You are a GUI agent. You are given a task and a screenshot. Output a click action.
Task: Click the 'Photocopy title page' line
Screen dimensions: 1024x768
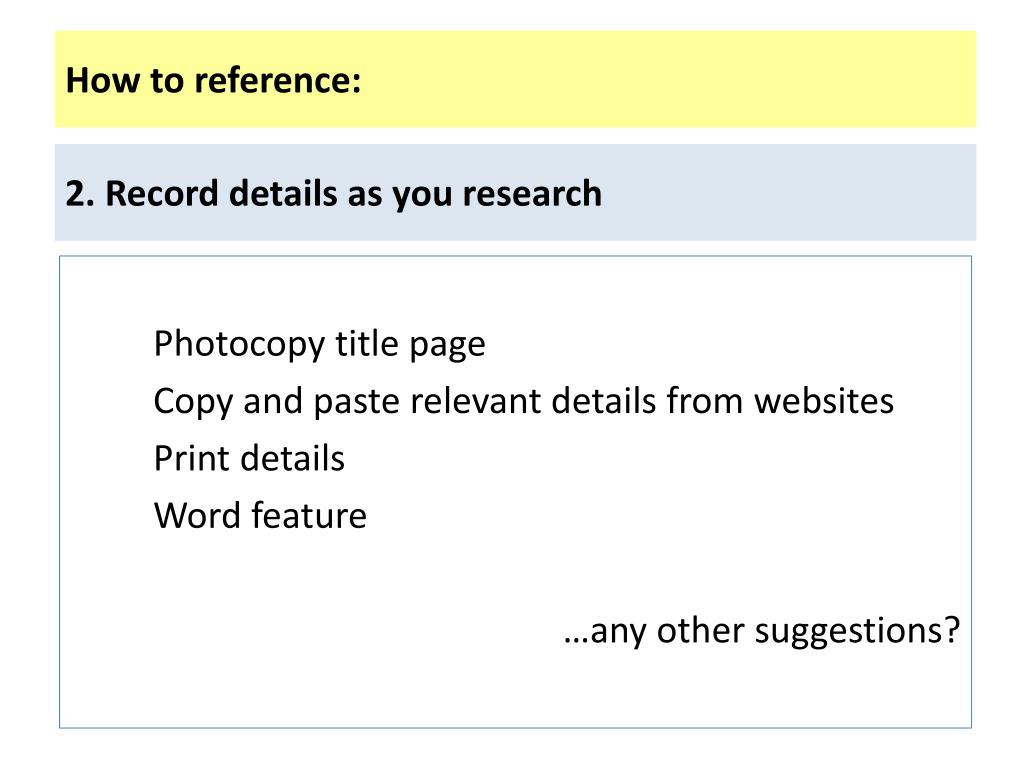click(319, 344)
